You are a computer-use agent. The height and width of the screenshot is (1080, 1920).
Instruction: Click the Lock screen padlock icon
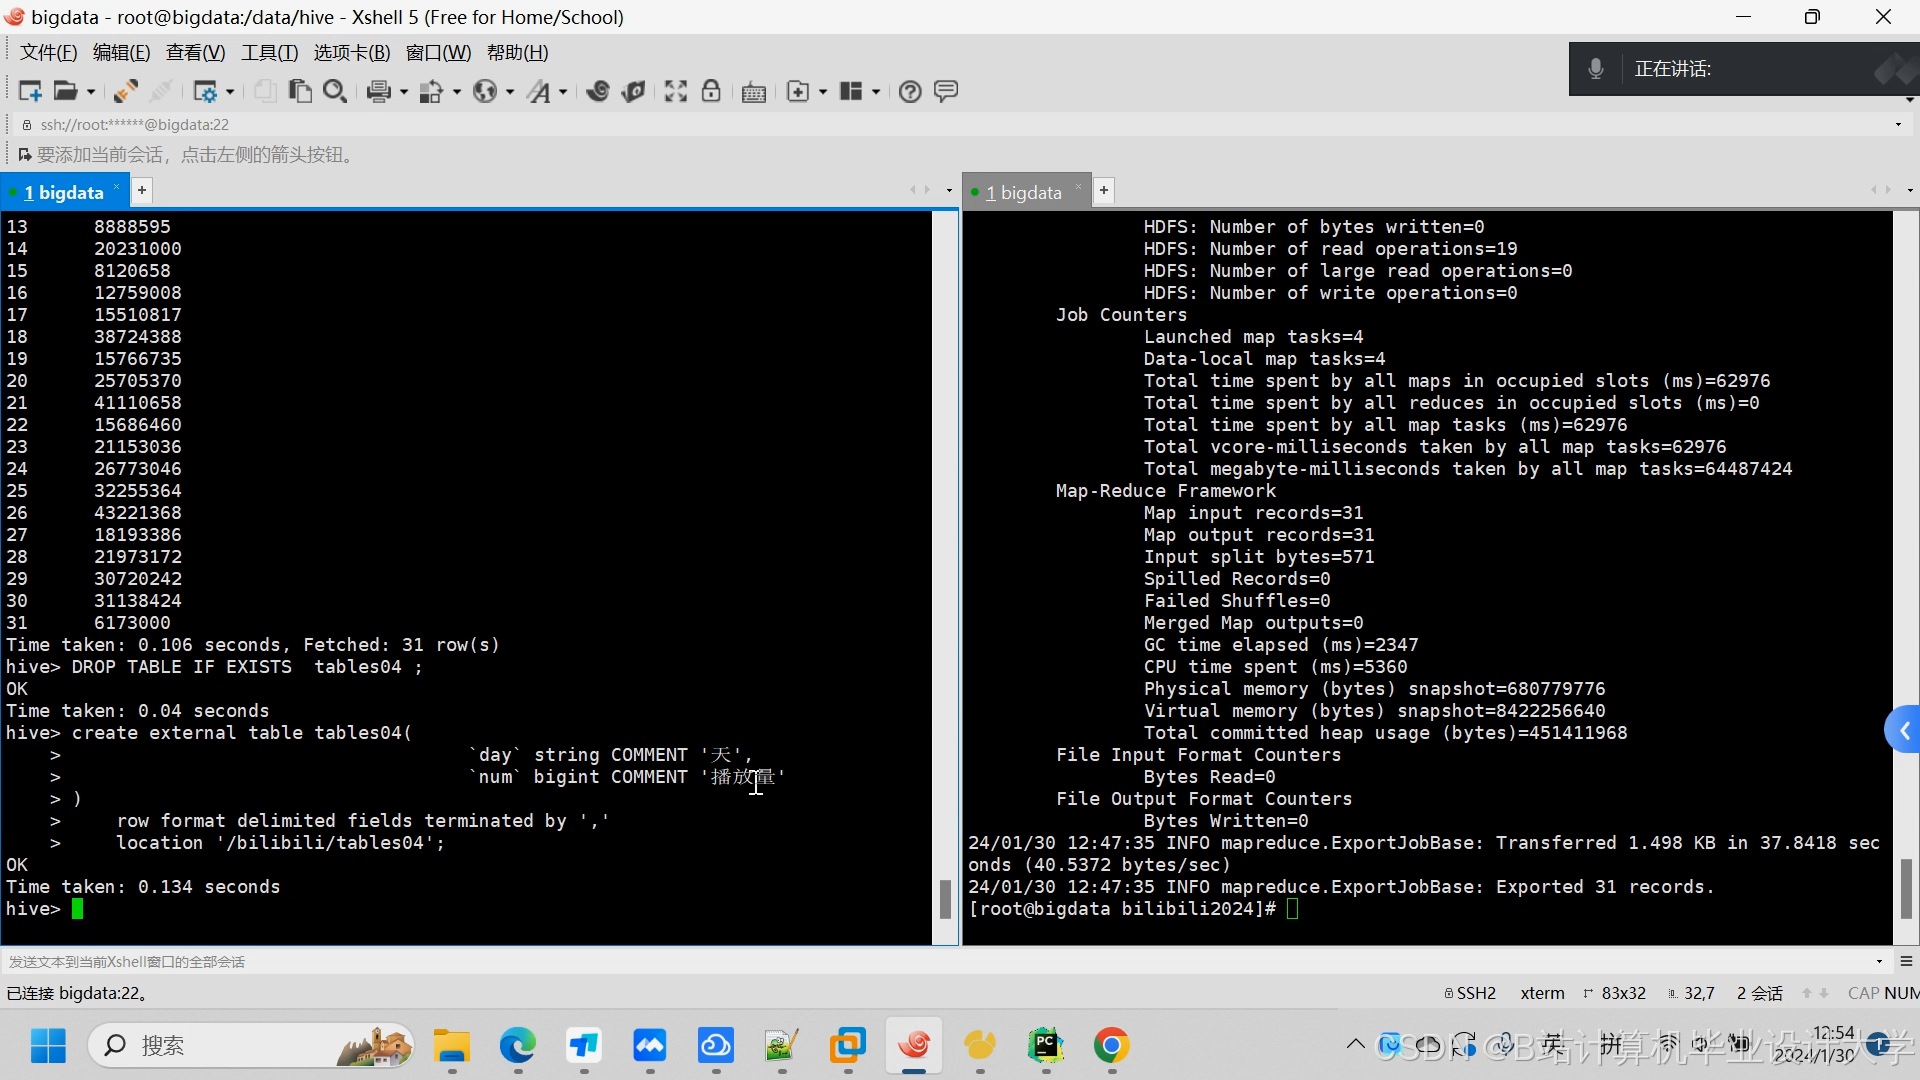(x=711, y=91)
